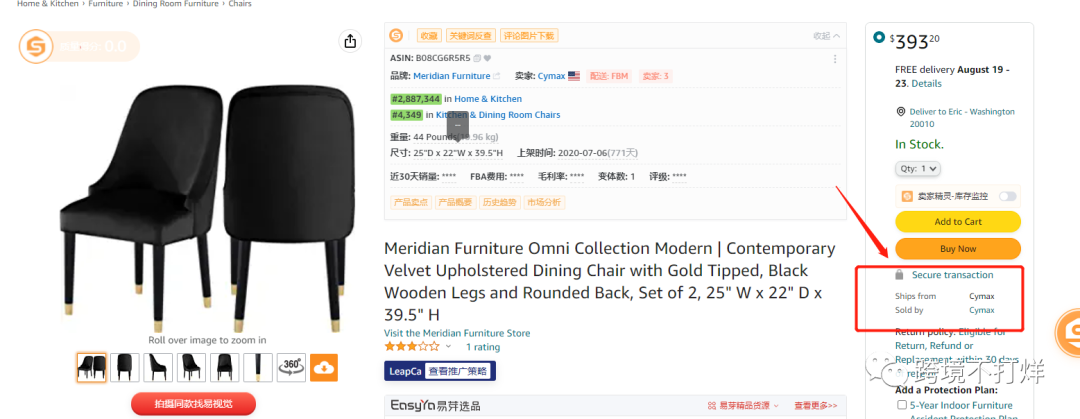Click the orange SellerSprite logo in panel header
1080x419 pixels.
pos(395,35)
